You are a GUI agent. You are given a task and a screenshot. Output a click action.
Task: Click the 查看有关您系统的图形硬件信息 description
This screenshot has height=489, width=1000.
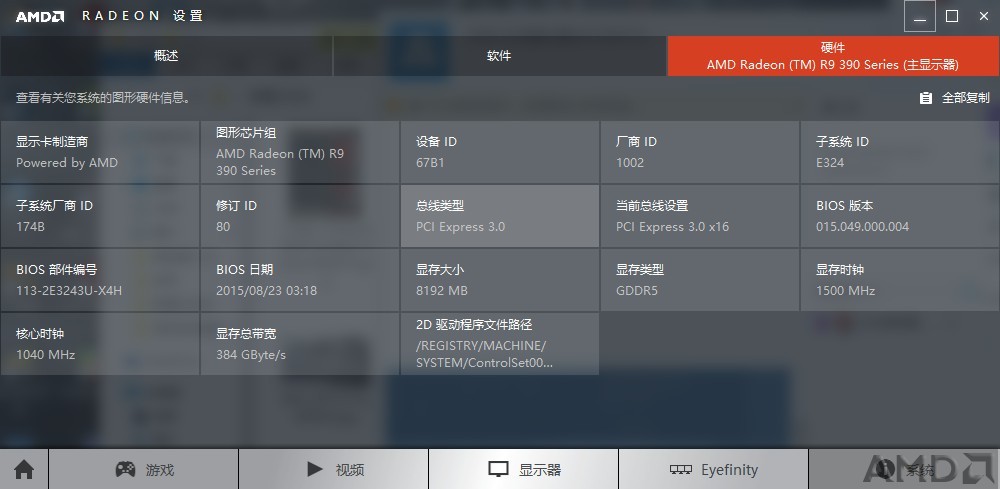click(x=103, y=98)
